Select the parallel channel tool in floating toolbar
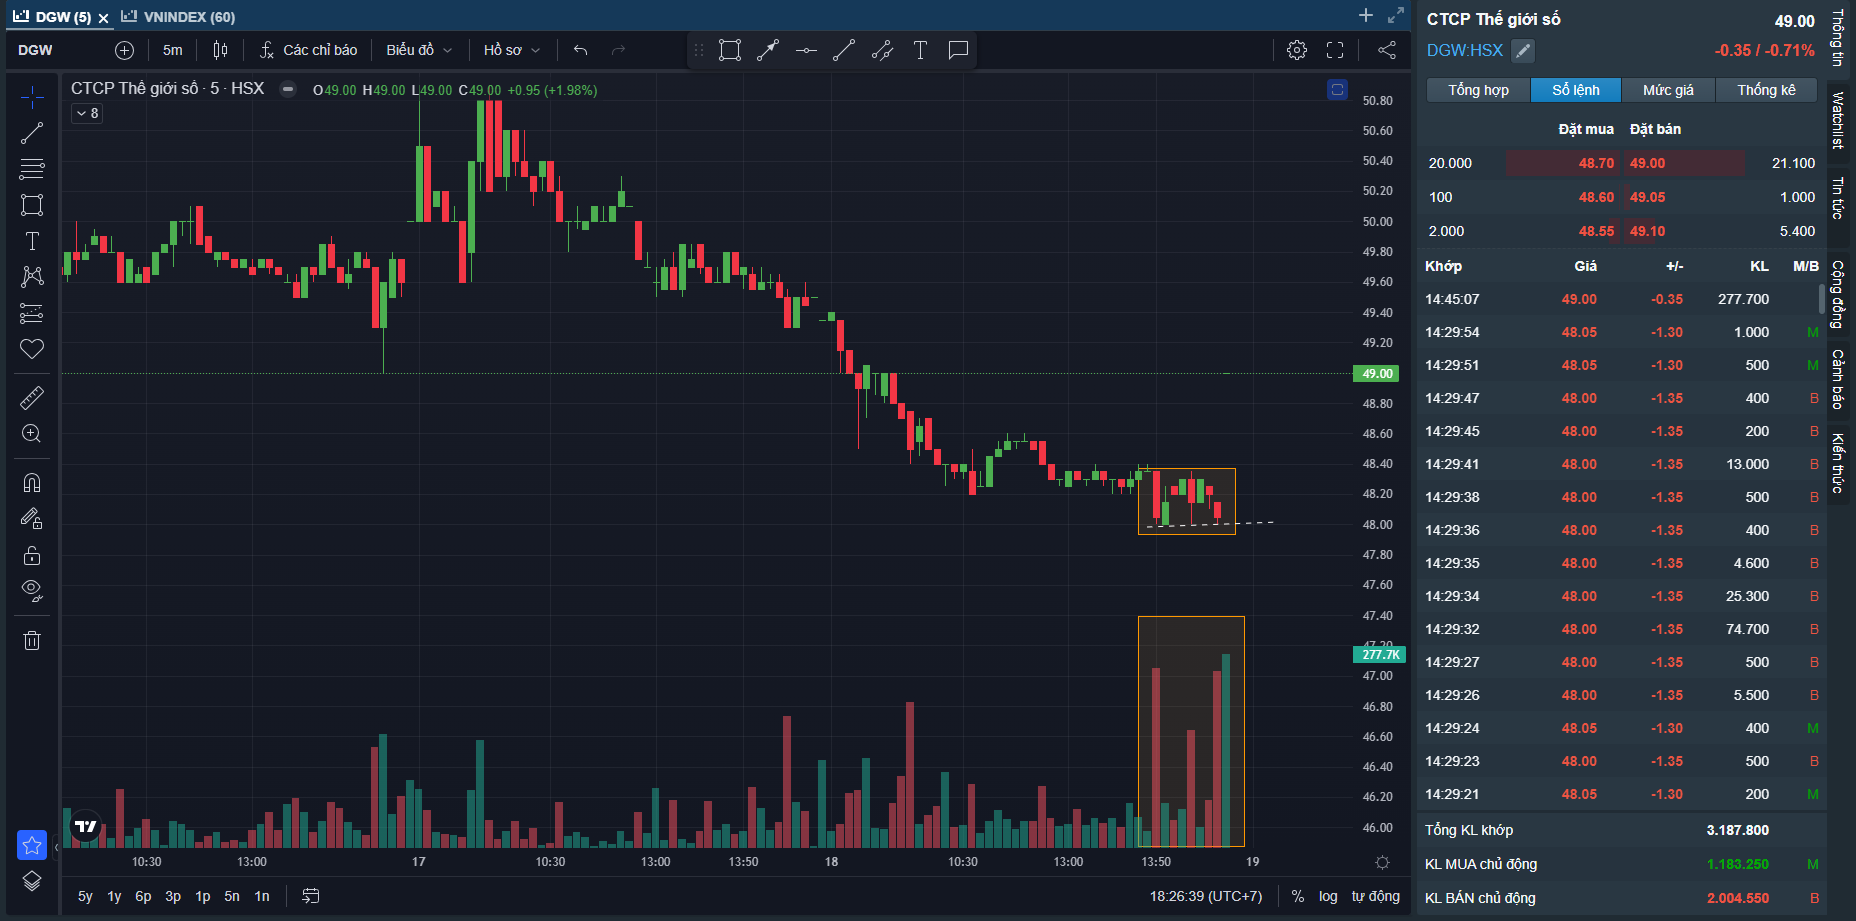 point(882,50)
